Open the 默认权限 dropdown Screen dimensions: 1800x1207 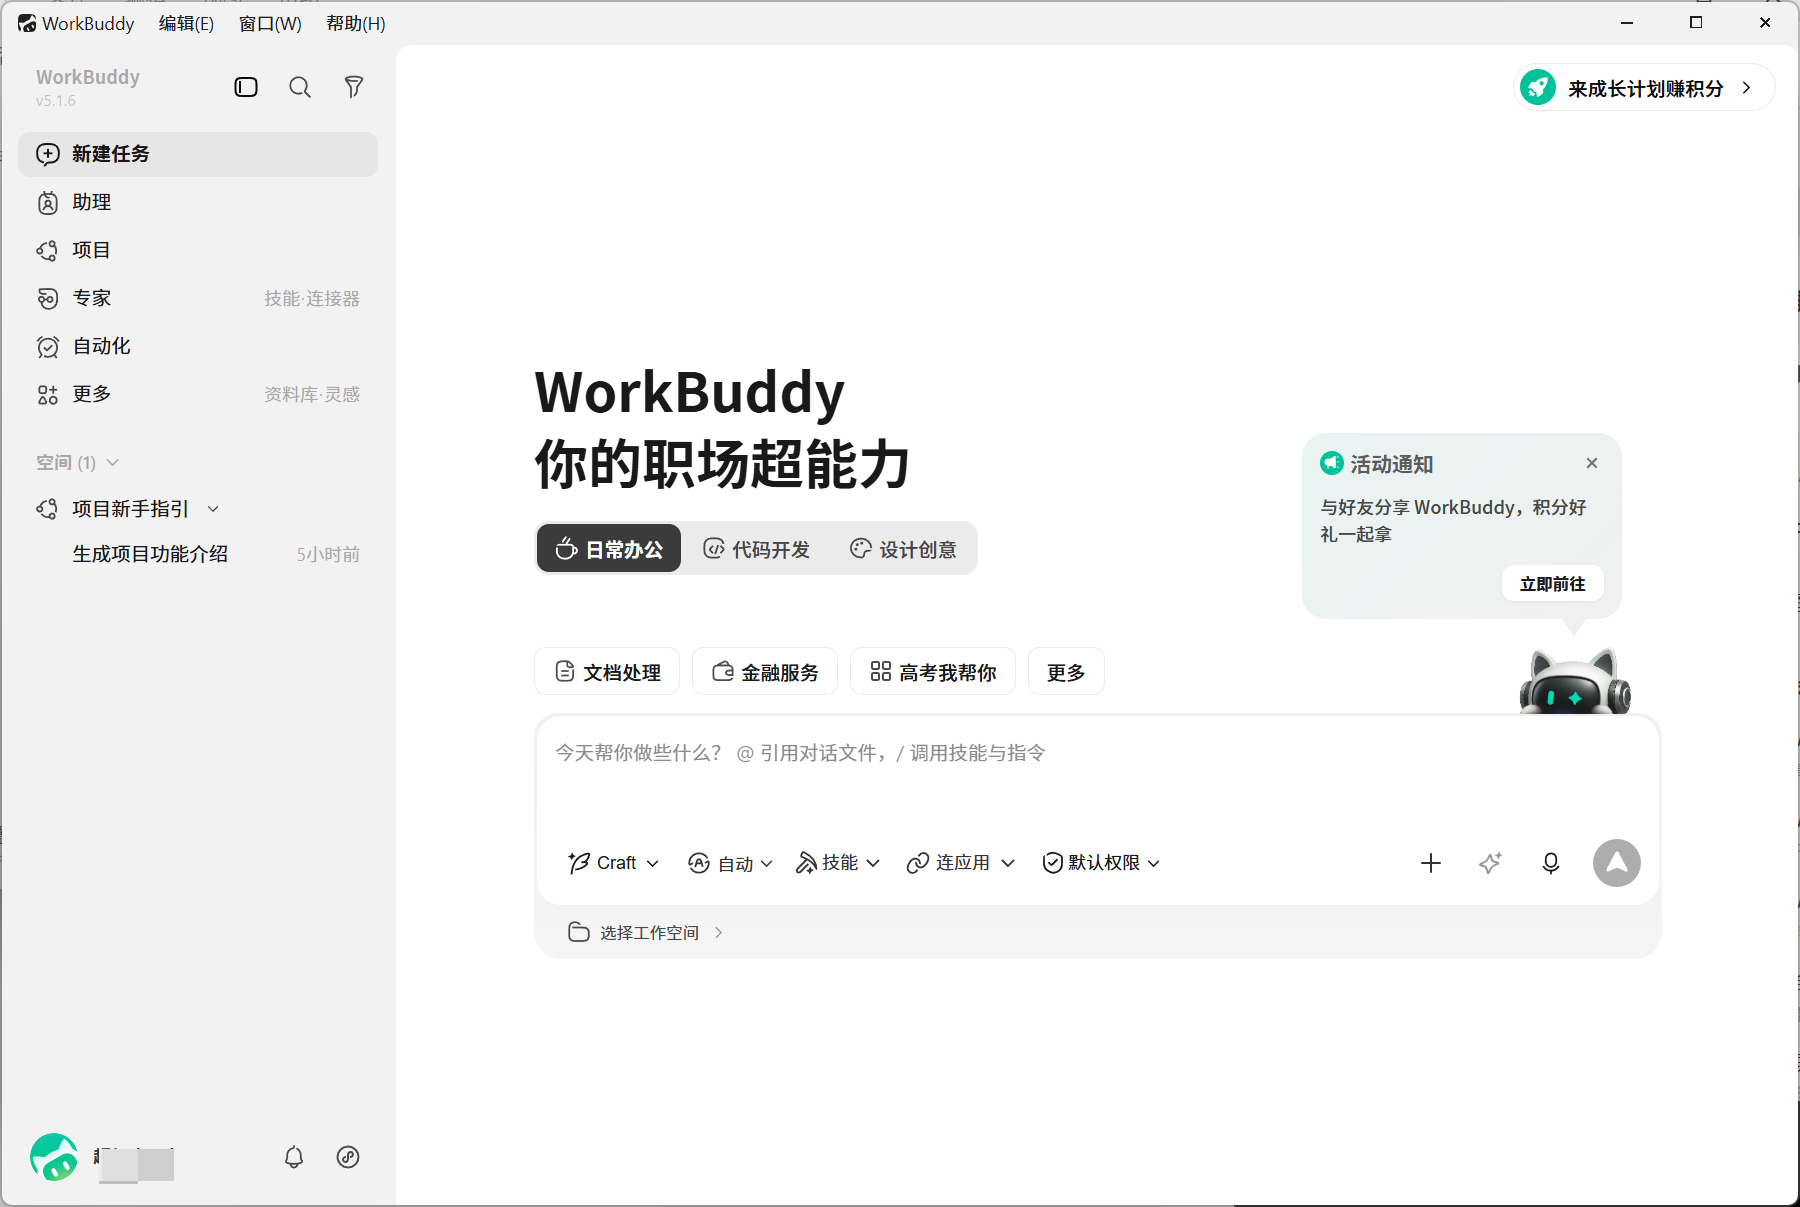click(1101, 863)
